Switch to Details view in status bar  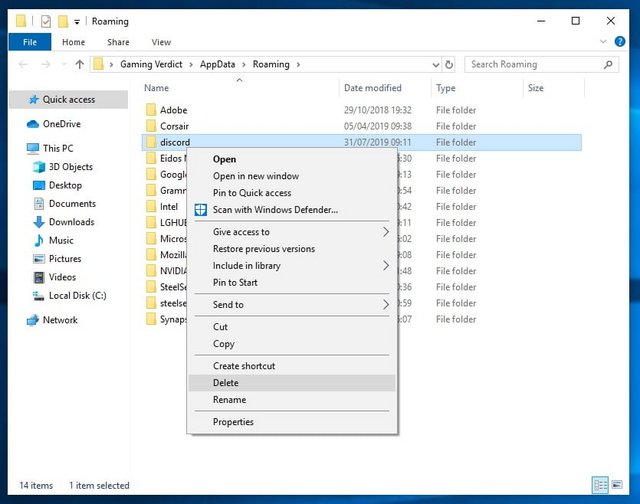coord(600,485)
